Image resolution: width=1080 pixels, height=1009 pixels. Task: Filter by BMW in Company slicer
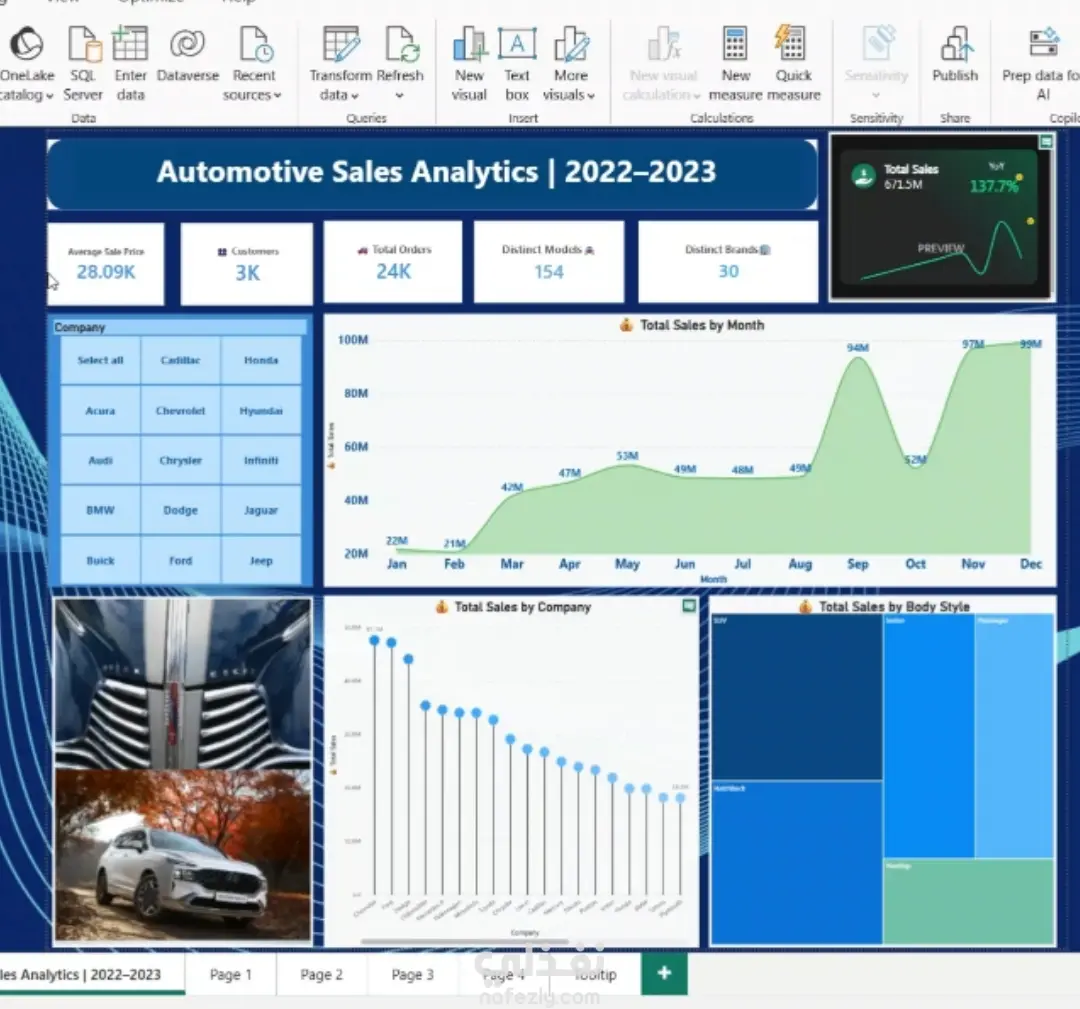pos(101,510)
